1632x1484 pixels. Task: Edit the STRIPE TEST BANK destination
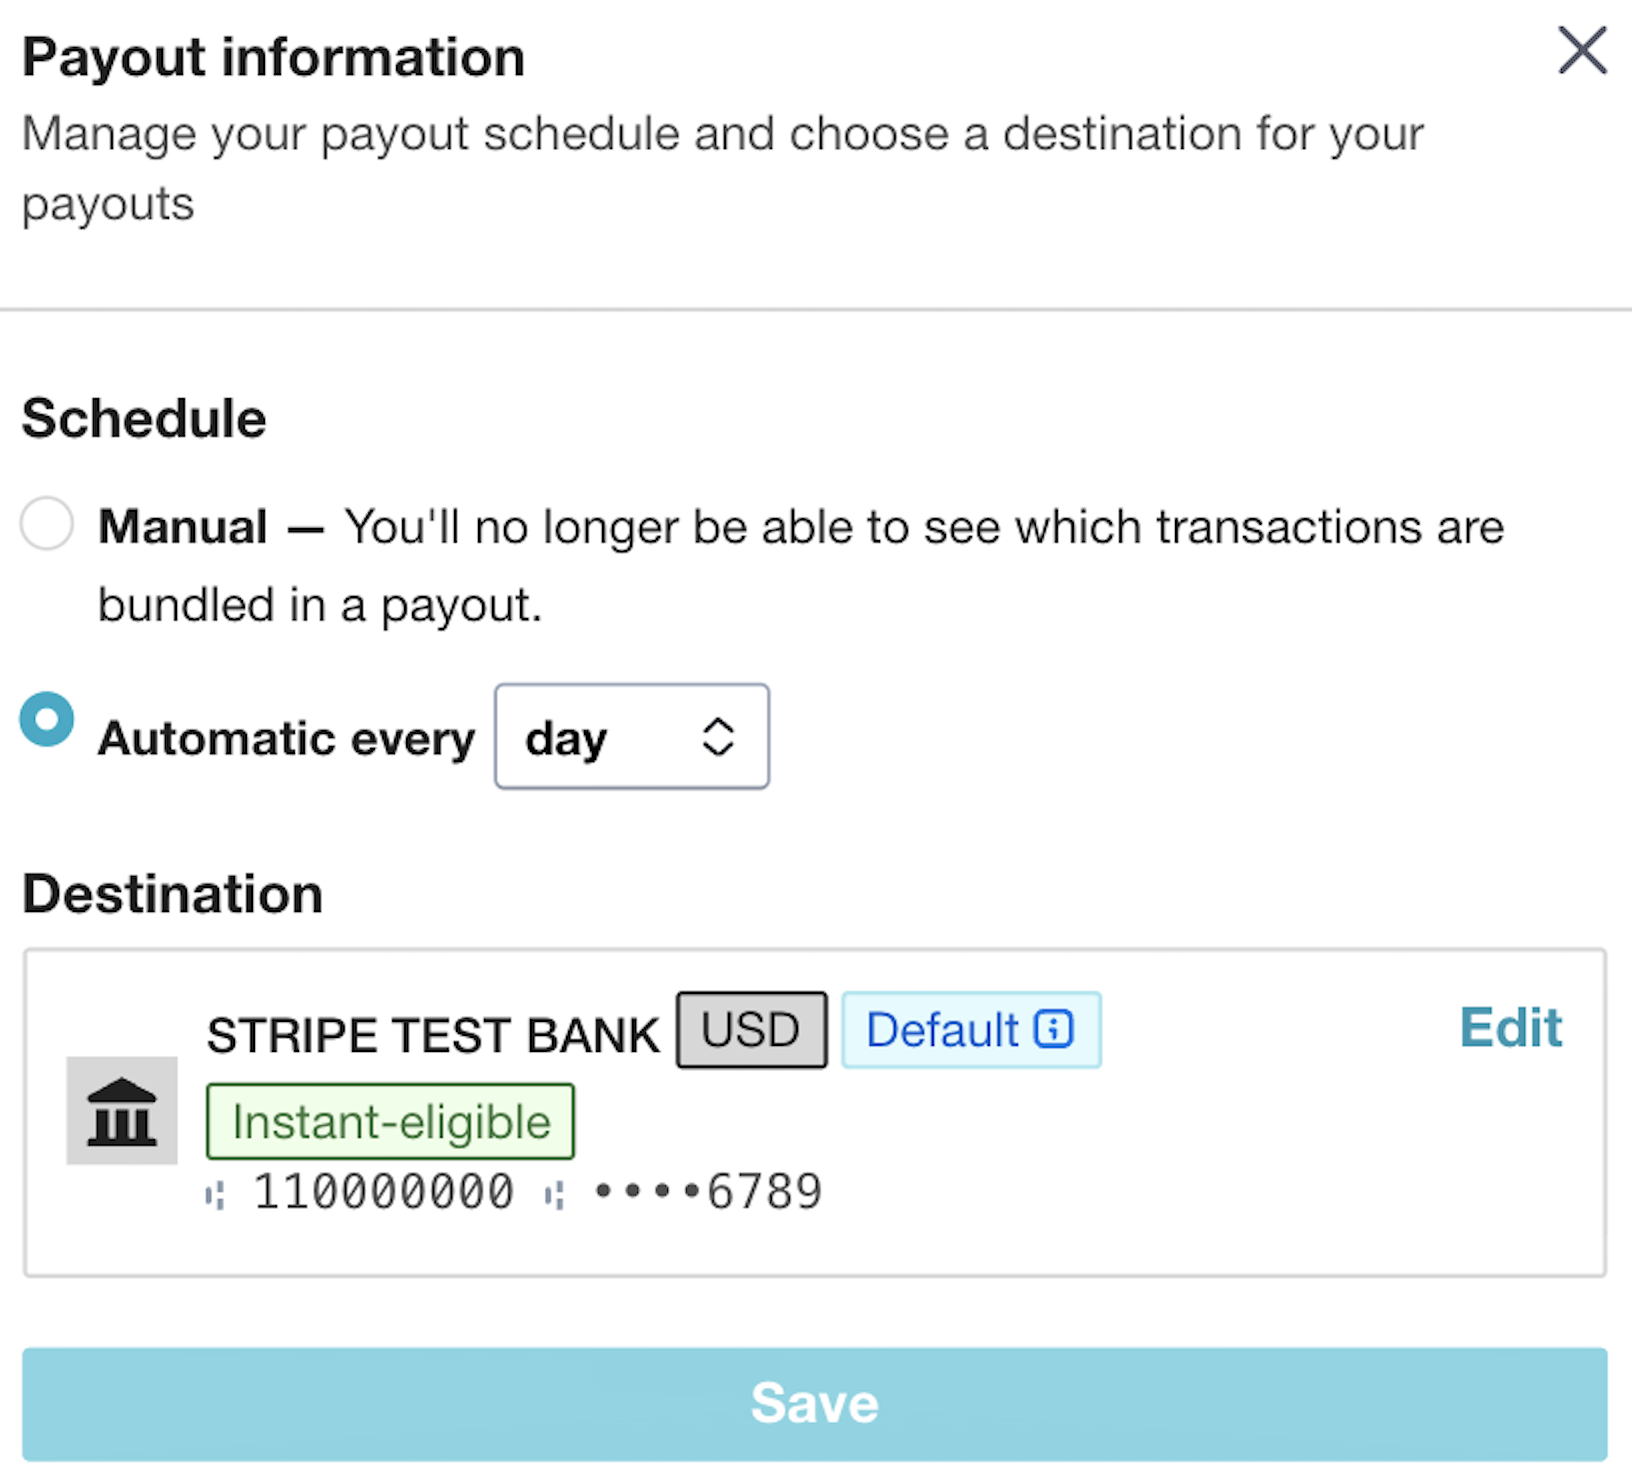click(x=1510, y=1028)
